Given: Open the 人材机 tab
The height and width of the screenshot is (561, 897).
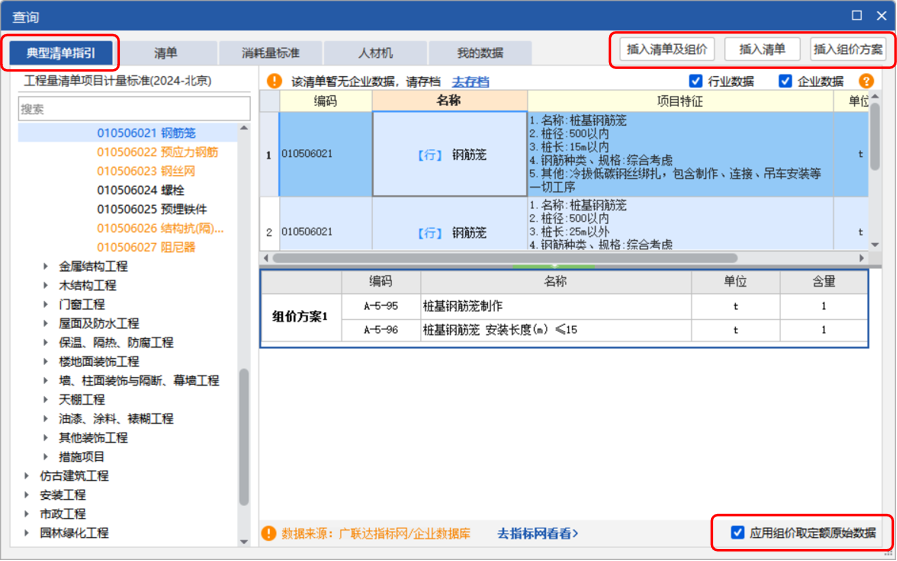Looking at the screenshot, I should [375, 53].
